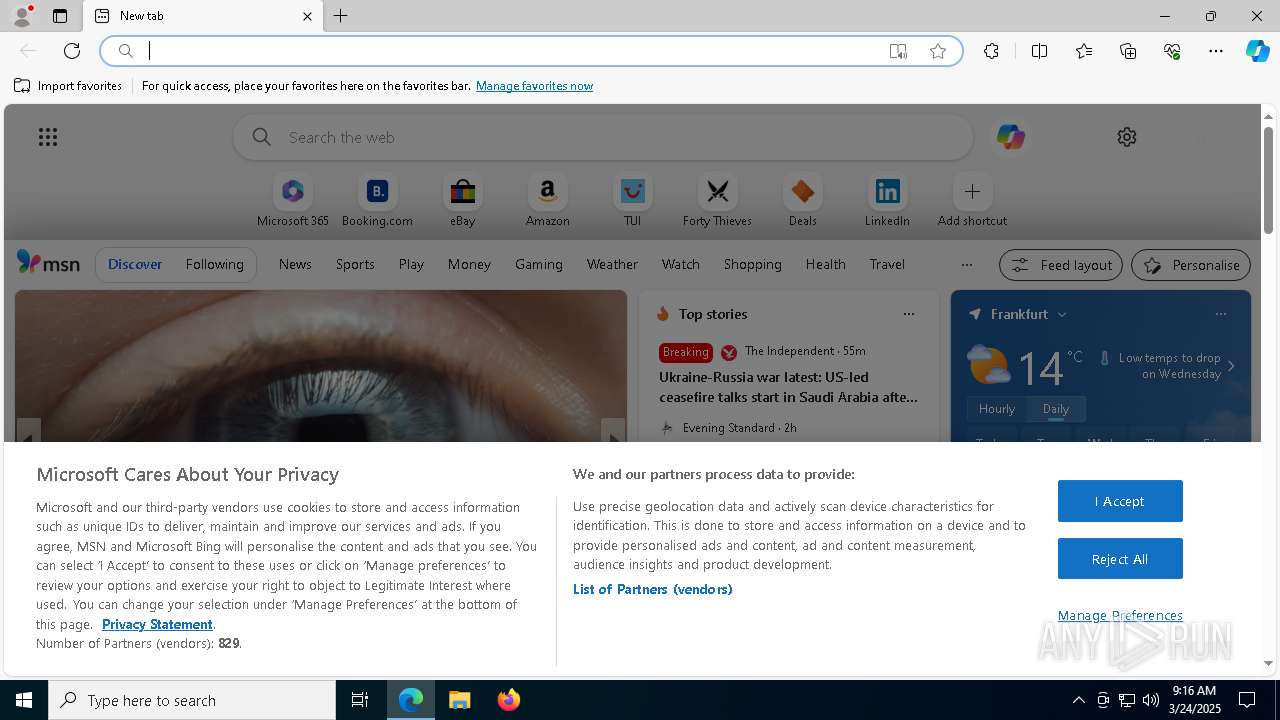Open the Amazon shortcut

click(x=547, y=201)
